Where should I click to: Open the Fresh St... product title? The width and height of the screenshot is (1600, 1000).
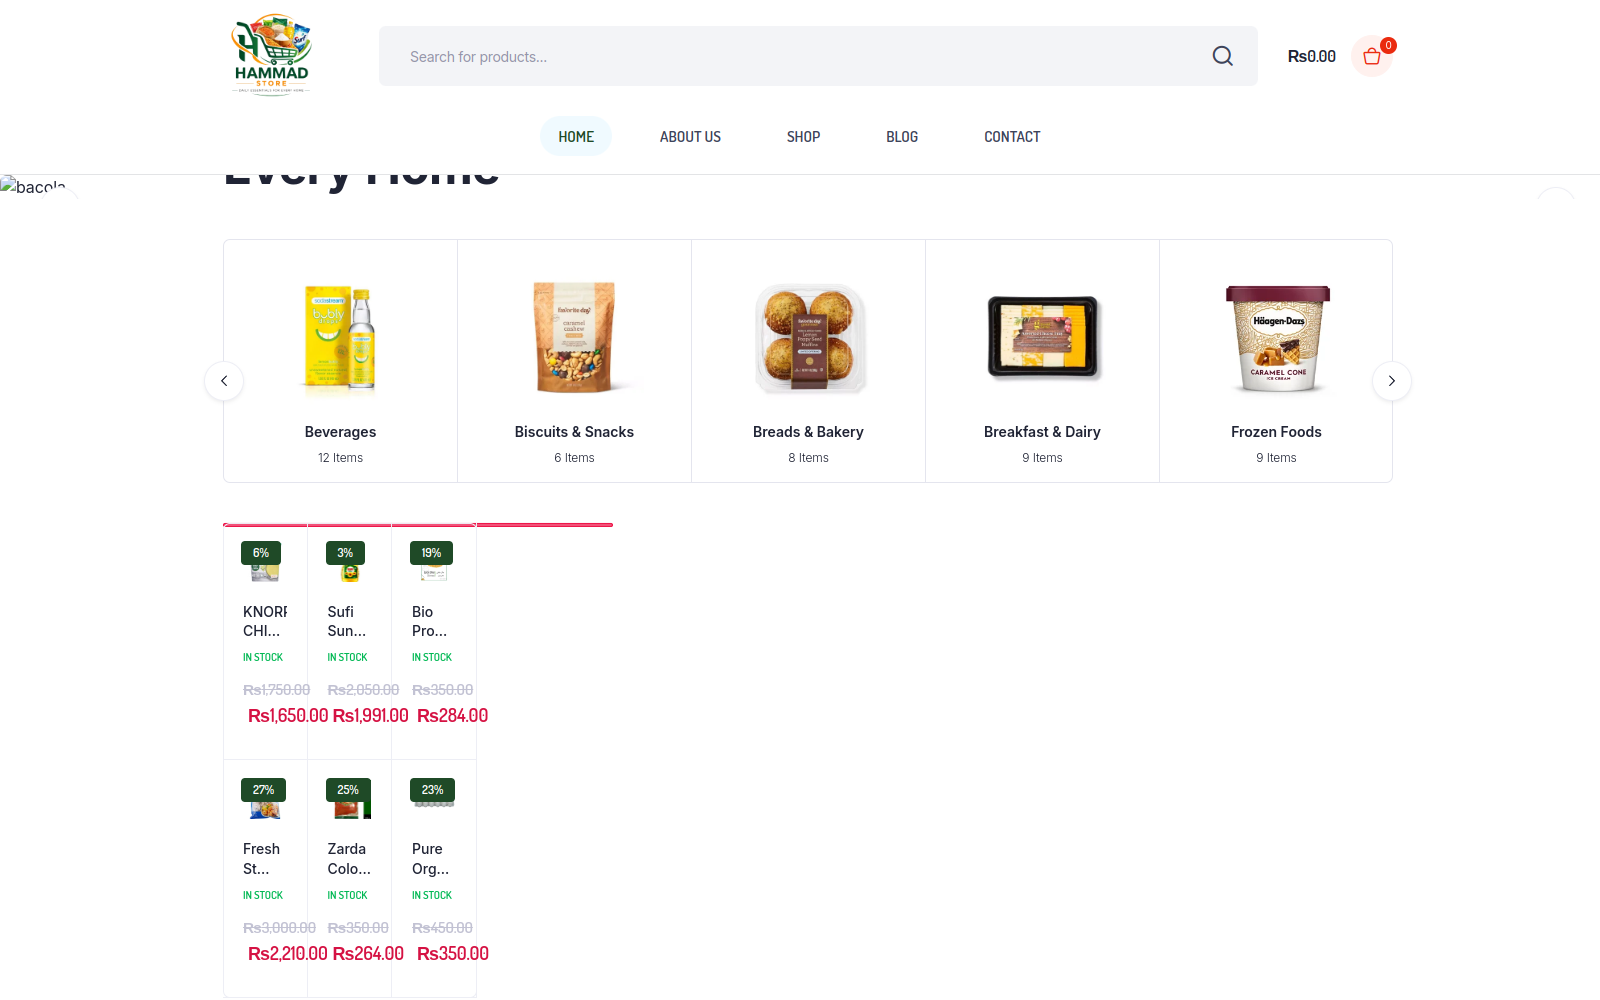(x=261, y=859)
